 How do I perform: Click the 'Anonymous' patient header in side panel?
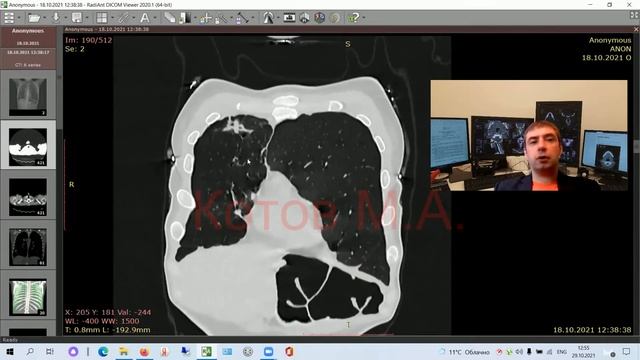[x=28, y=31]
